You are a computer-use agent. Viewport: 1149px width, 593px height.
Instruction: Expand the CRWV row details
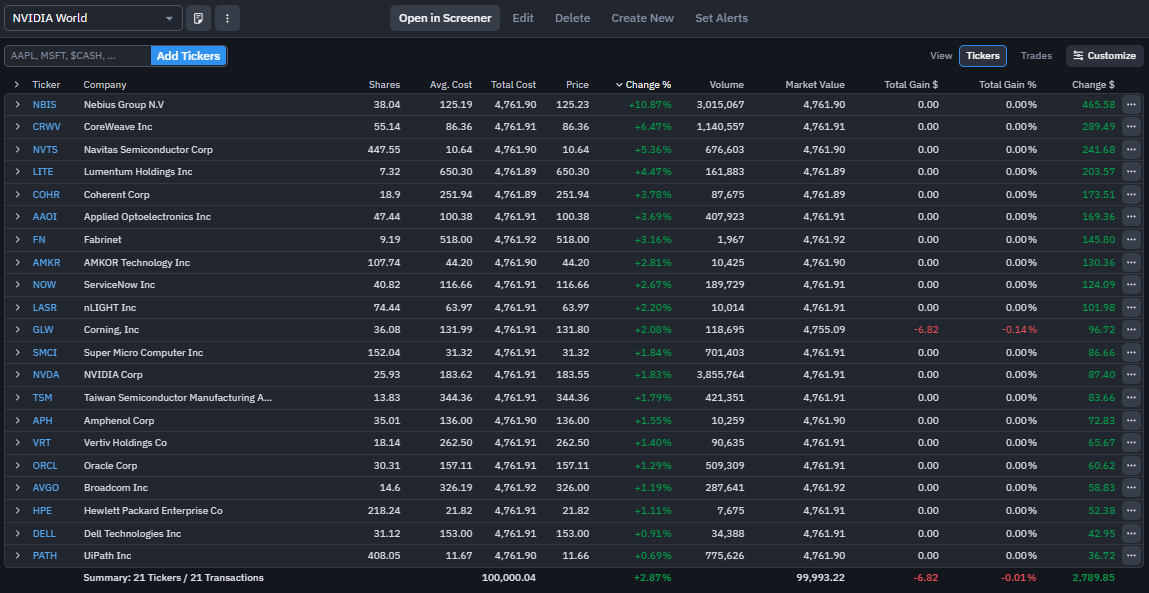pyautogui.click(x=17, y=127)
